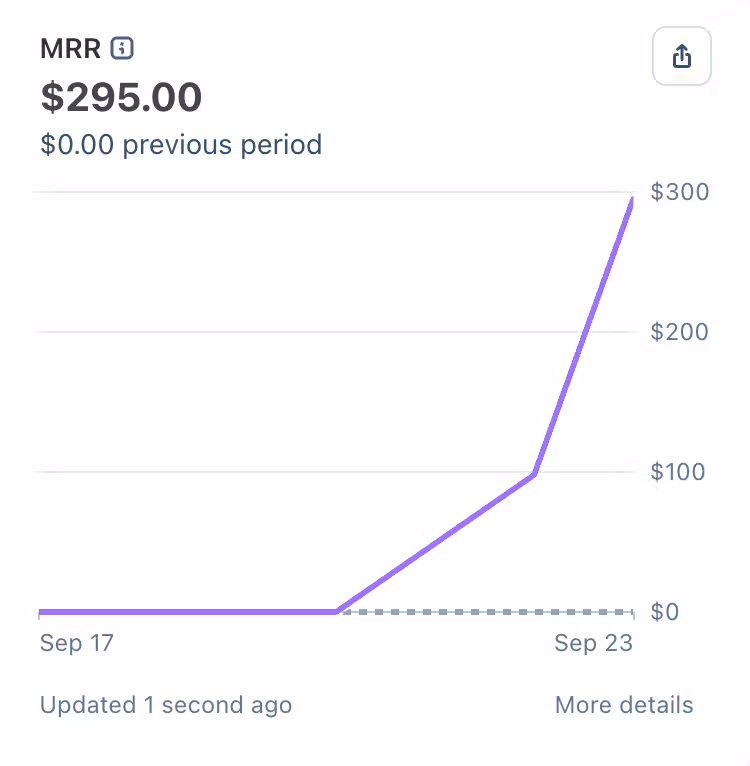Click the Sep 23 date label
Image resolution: width=750 pixels, height=766 pixels.
click(x=593, y=643)
